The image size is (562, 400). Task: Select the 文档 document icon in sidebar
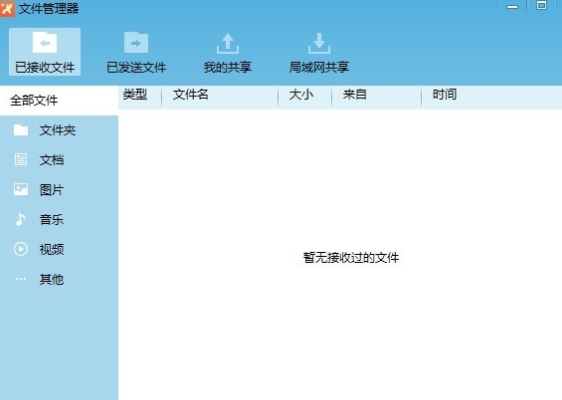tap(21, 159)
